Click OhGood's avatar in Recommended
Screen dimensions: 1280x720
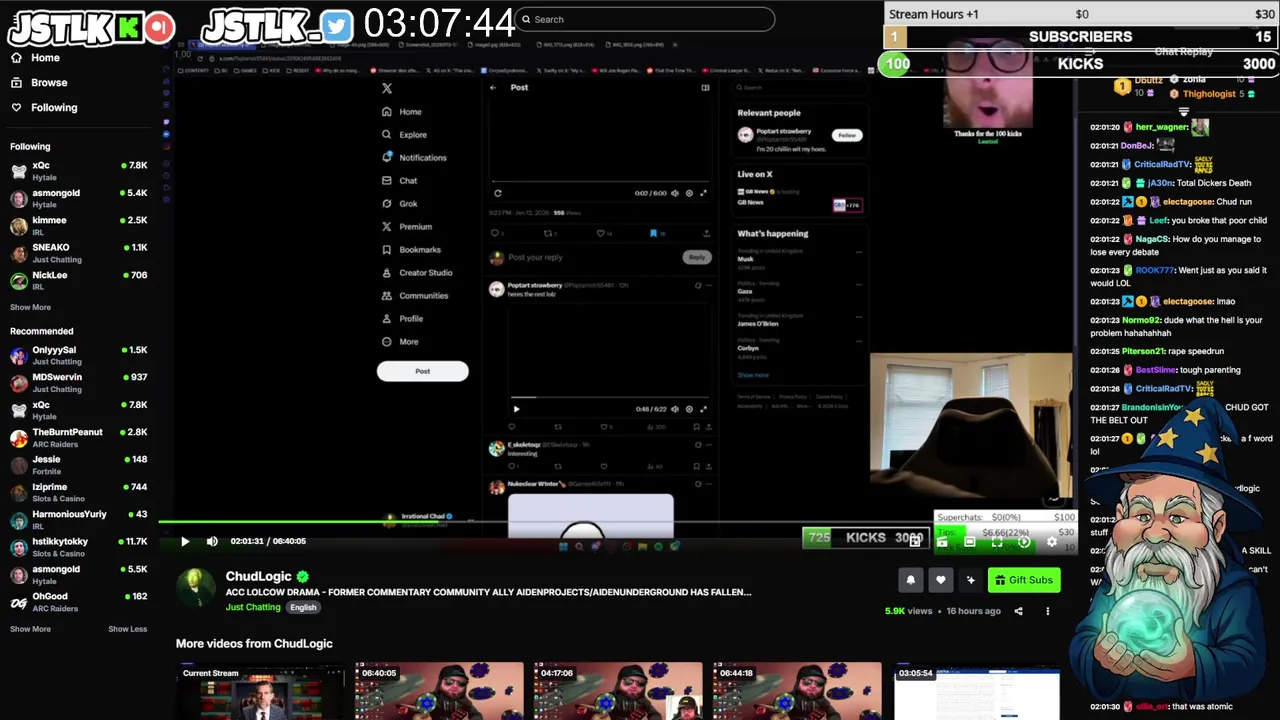(x=18, y=602)
